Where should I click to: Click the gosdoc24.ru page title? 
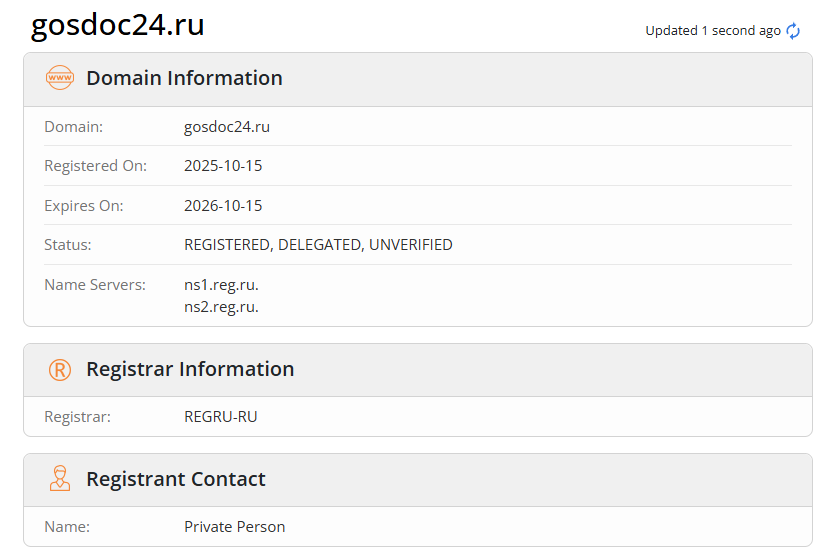(118, 25)
